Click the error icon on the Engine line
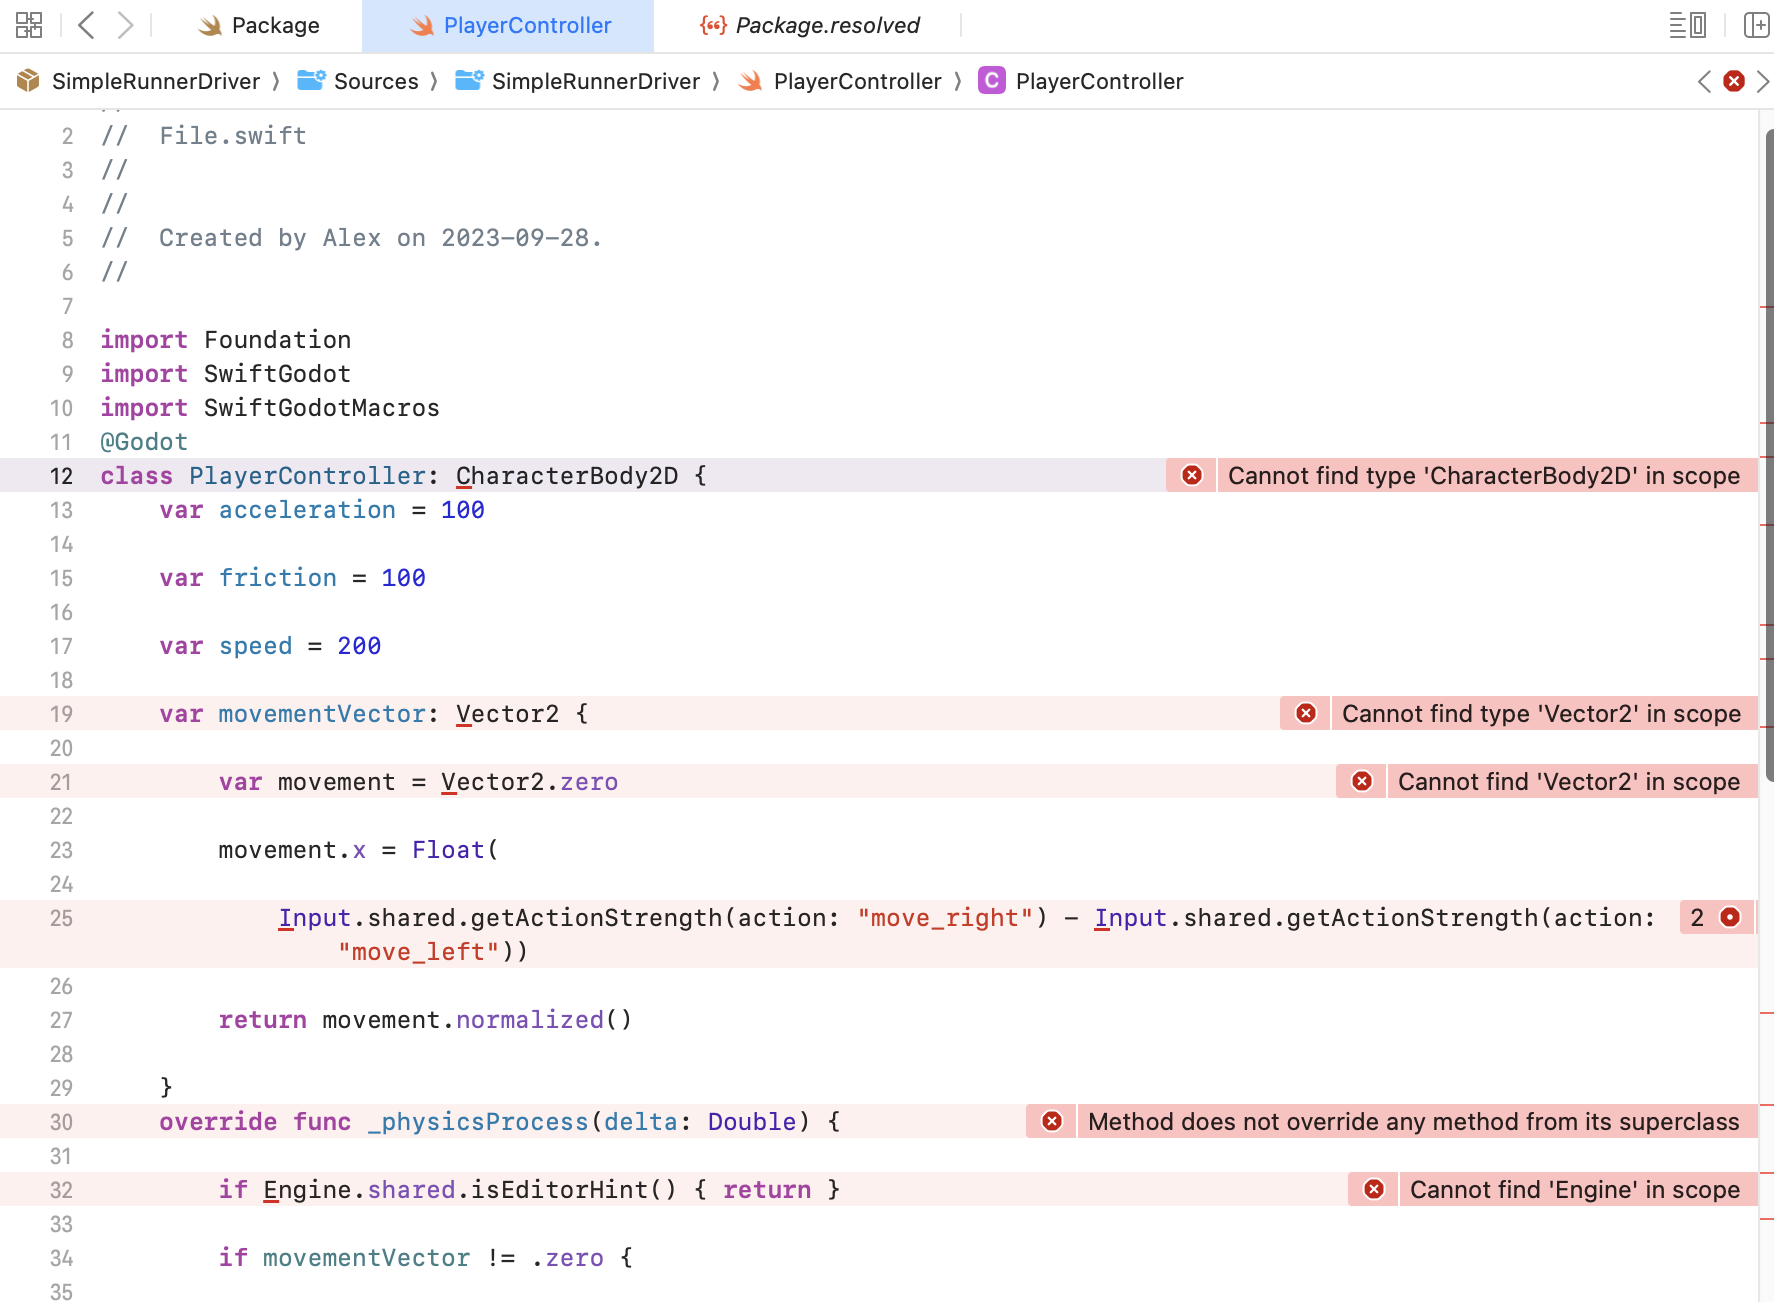This screenshot has width=1774, height=1302. click(1372, 1190)
